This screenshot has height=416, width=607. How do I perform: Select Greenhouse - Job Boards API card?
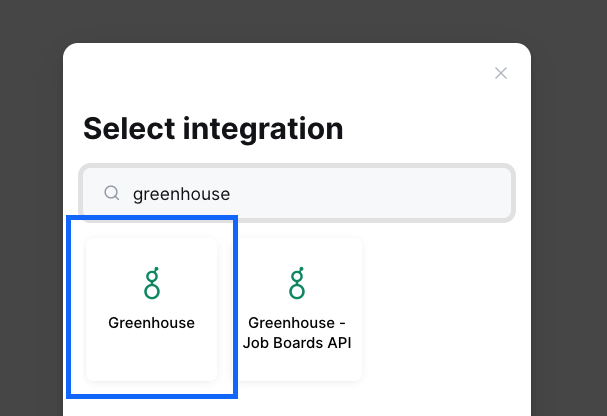(x=297, y=309)
